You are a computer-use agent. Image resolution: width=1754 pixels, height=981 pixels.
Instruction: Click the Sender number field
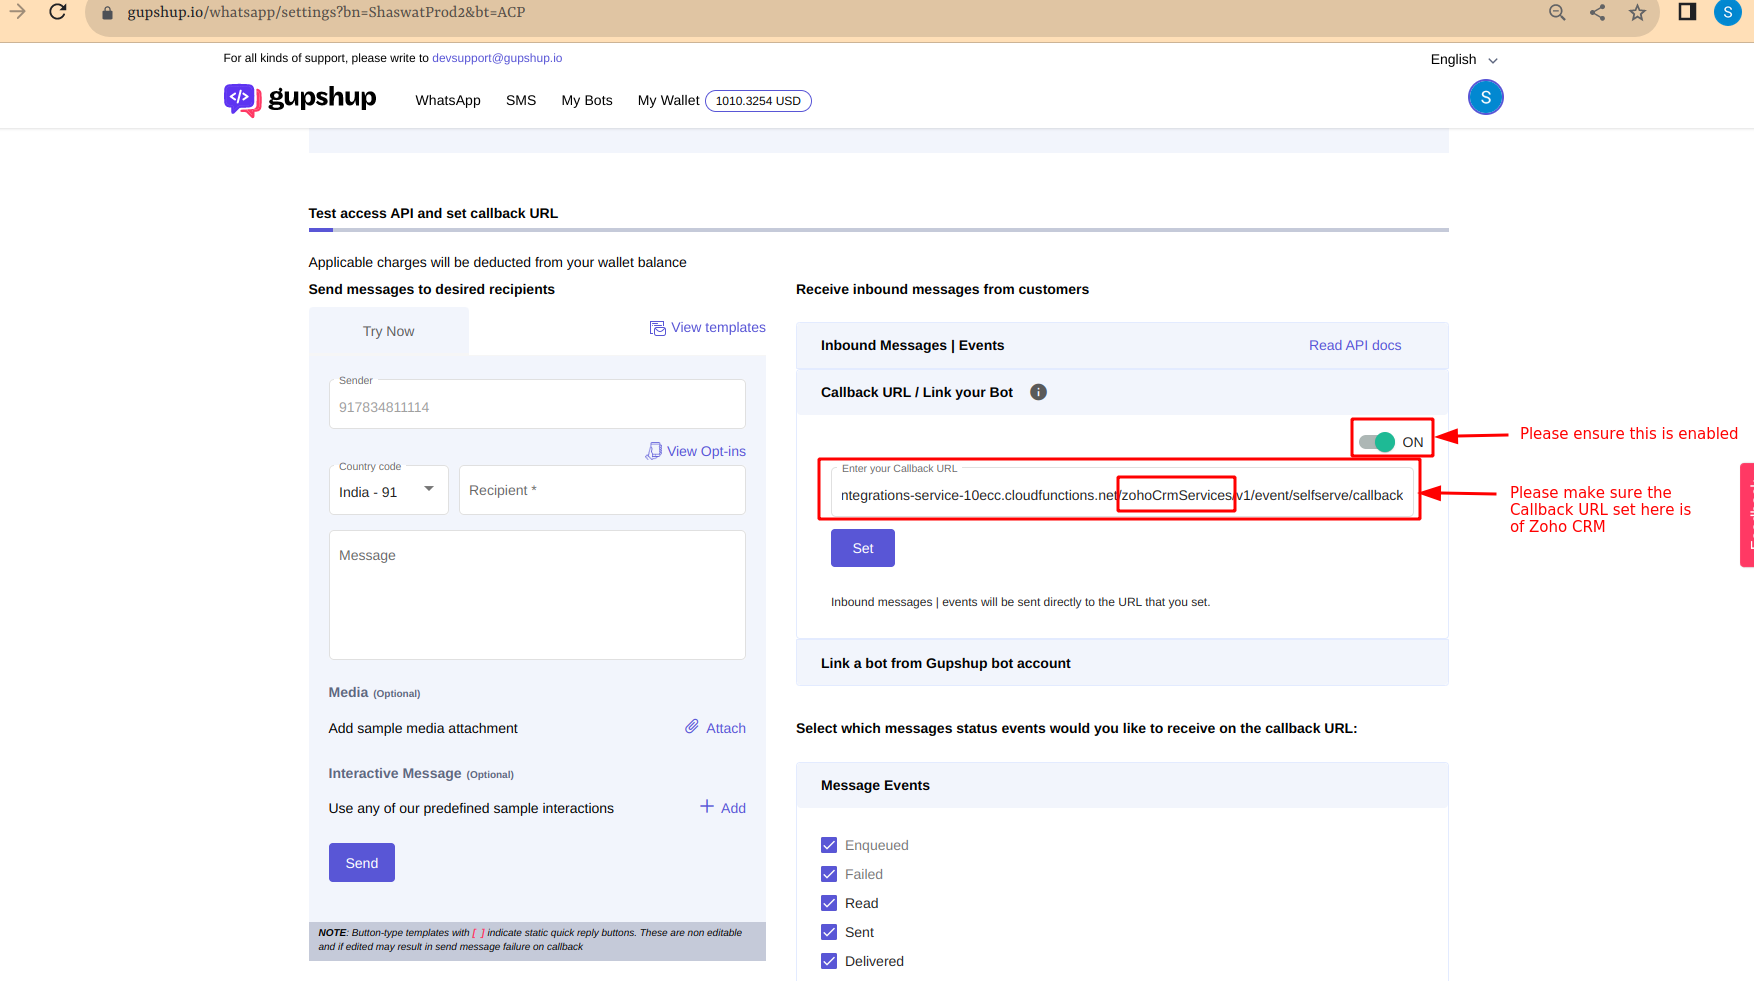point(537,405)
